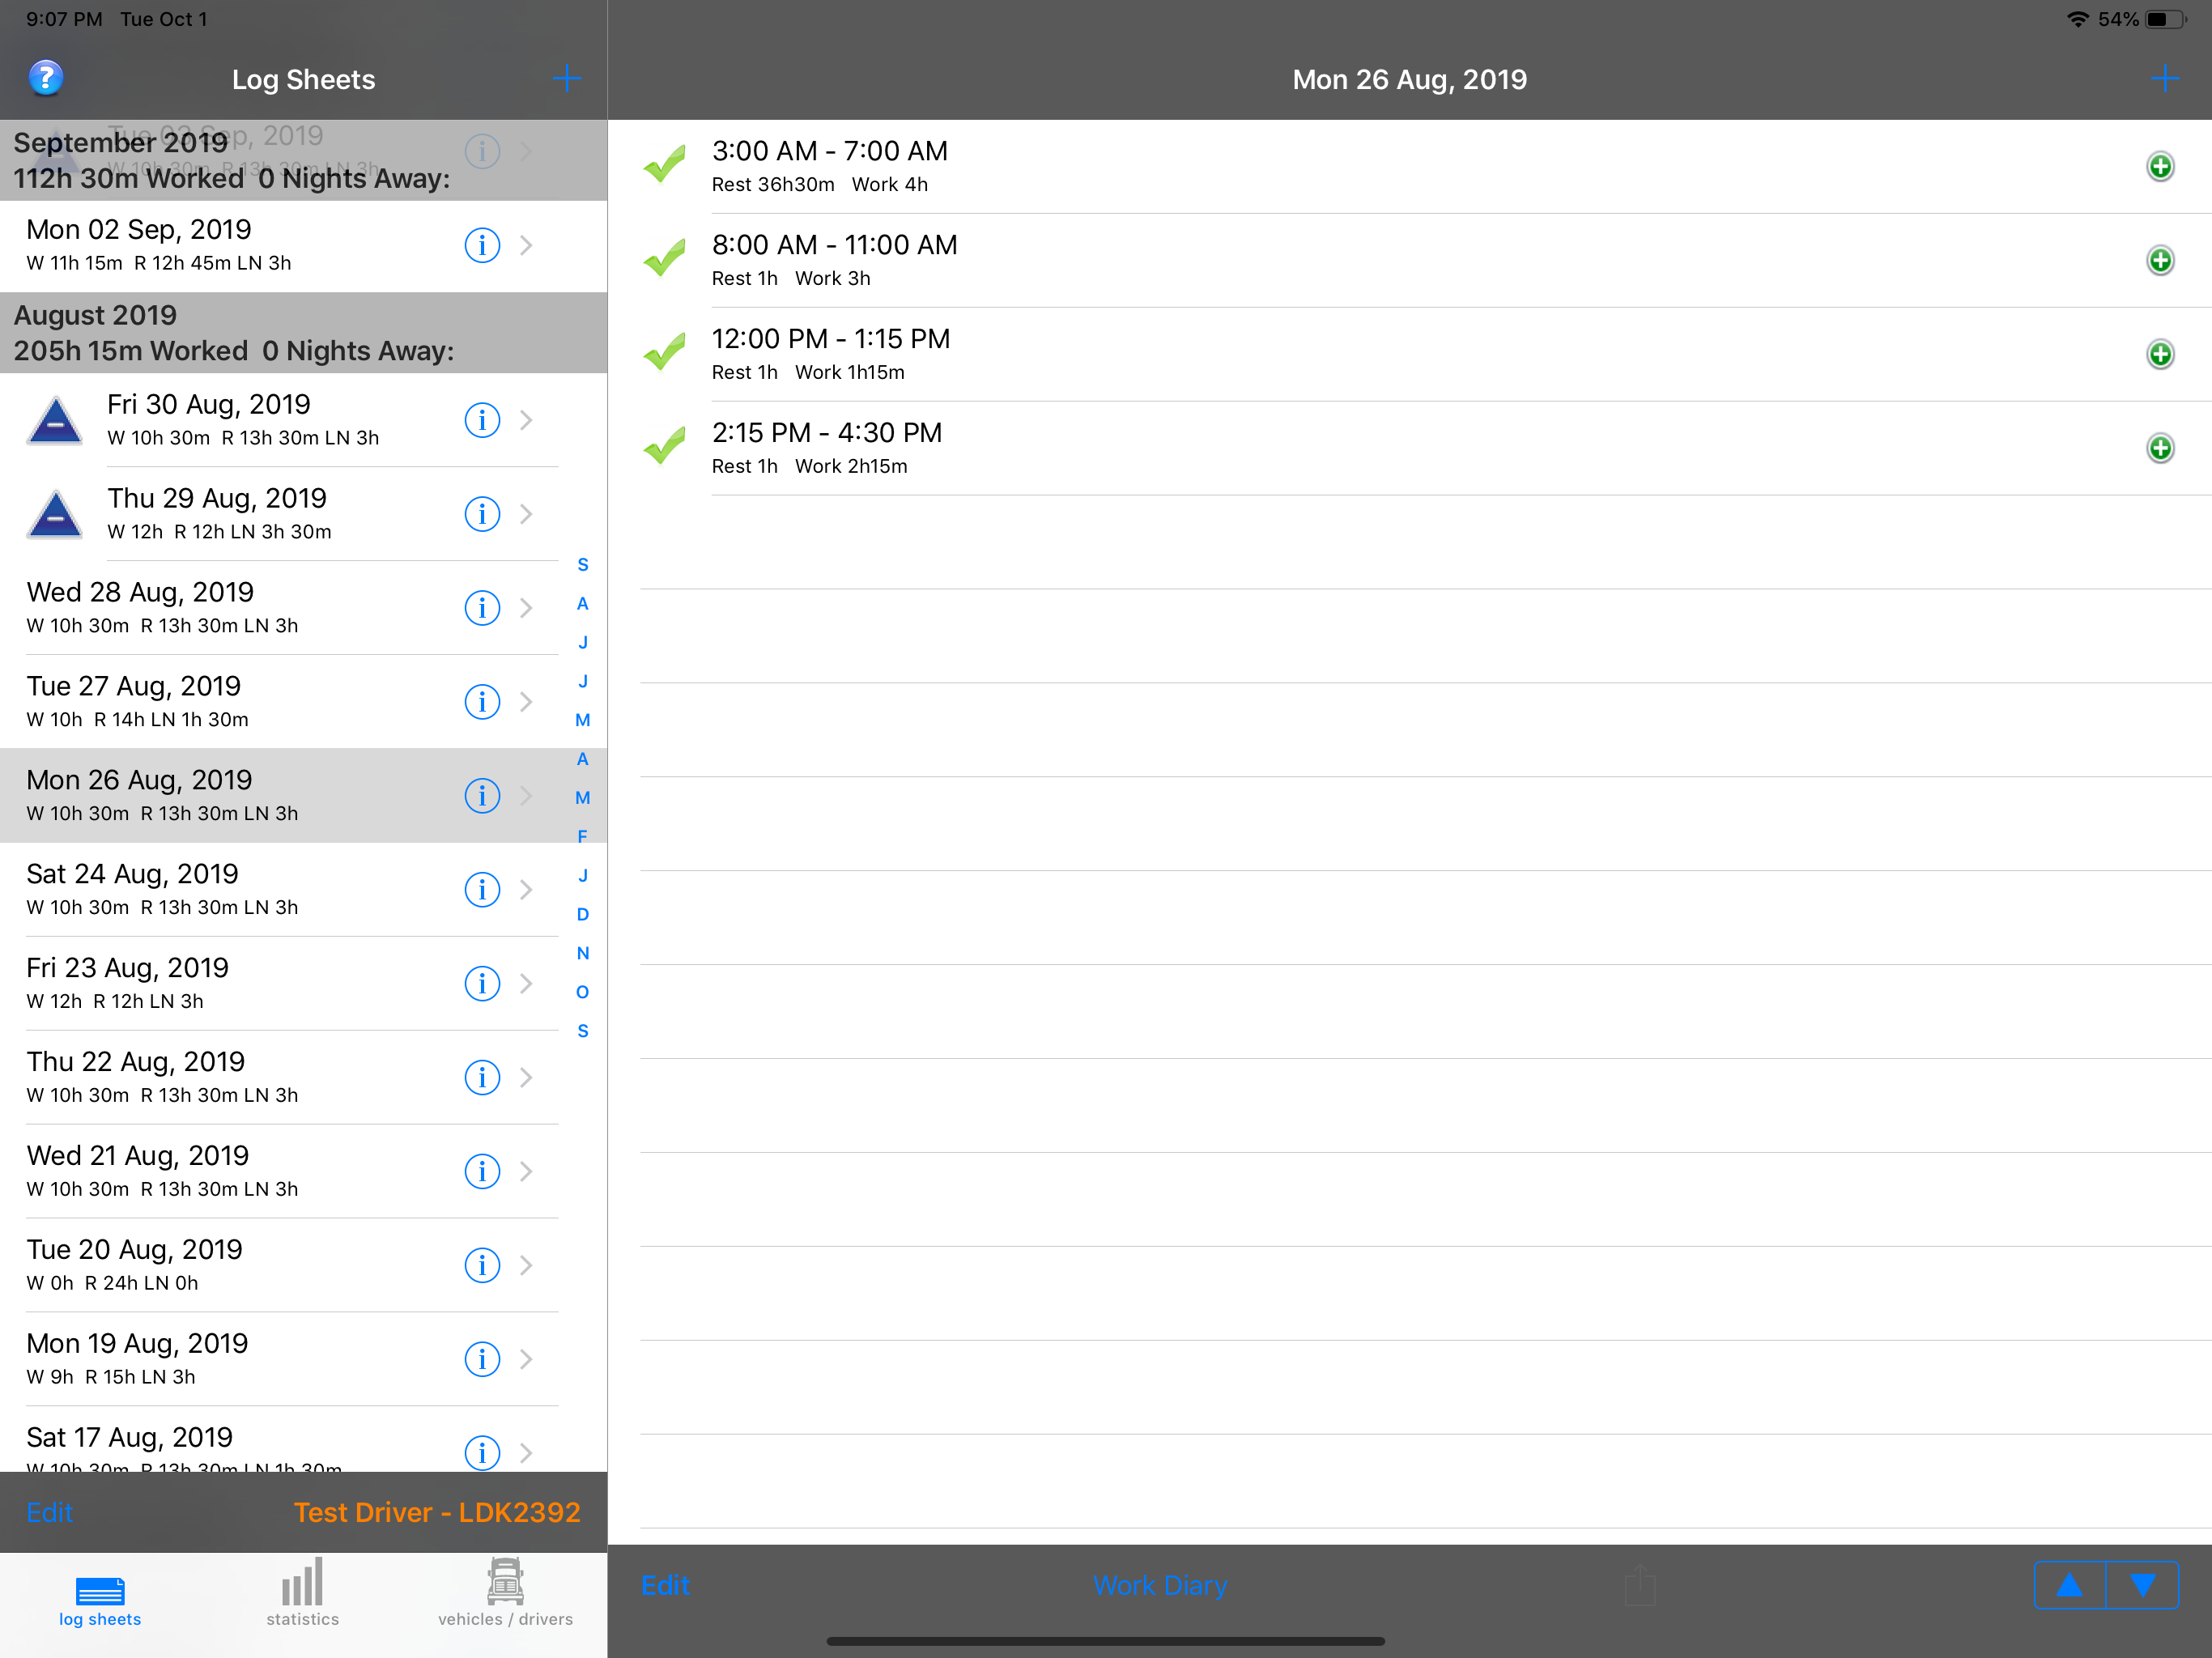This screenshot has width=2212, height=1658.
Task: Open Sat 24 Aug chevron disclosure
Action: [526, 890]
